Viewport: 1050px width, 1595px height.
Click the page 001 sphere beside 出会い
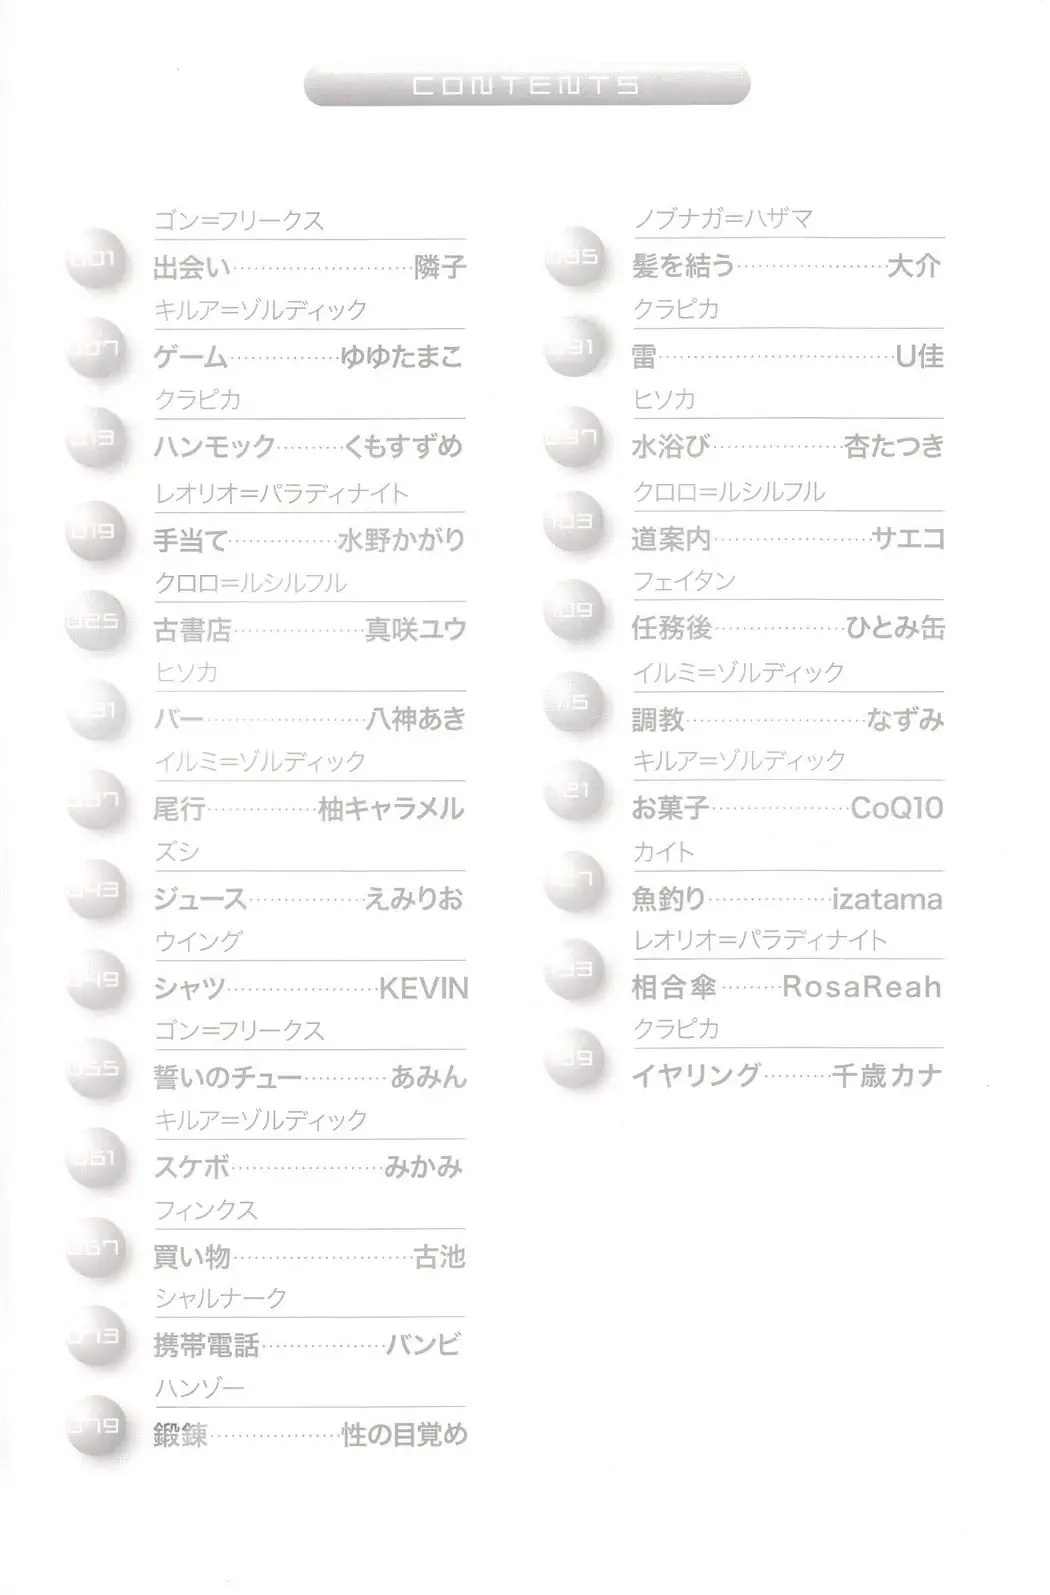click(x=95, y=262)
